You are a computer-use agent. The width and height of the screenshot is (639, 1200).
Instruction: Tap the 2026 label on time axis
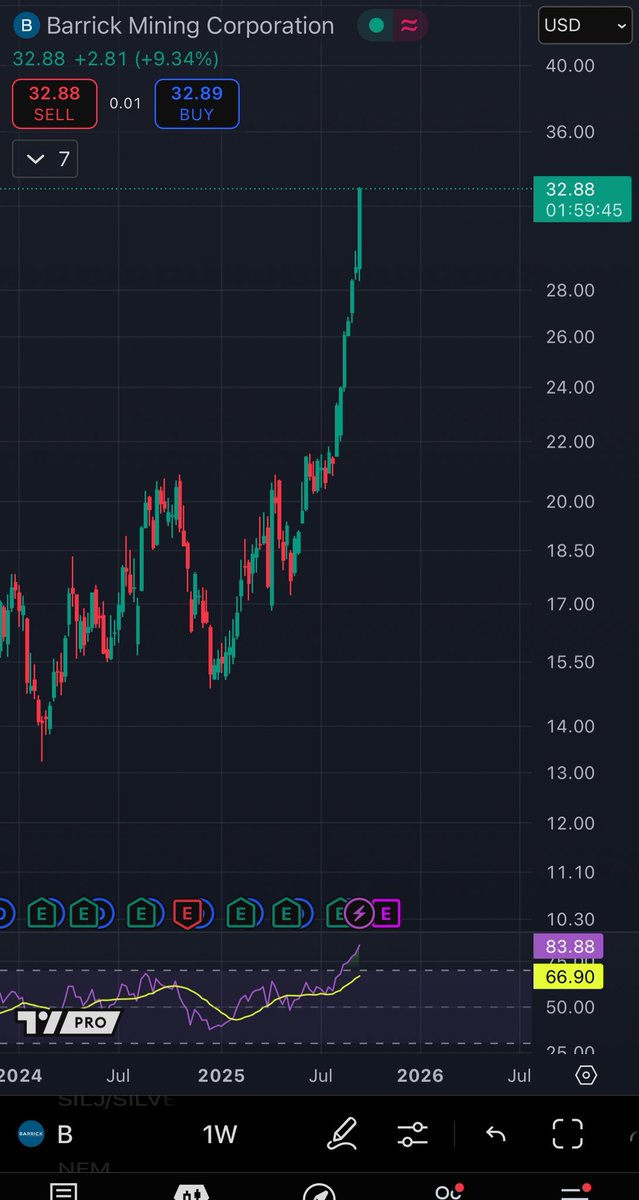[420, 1076]
